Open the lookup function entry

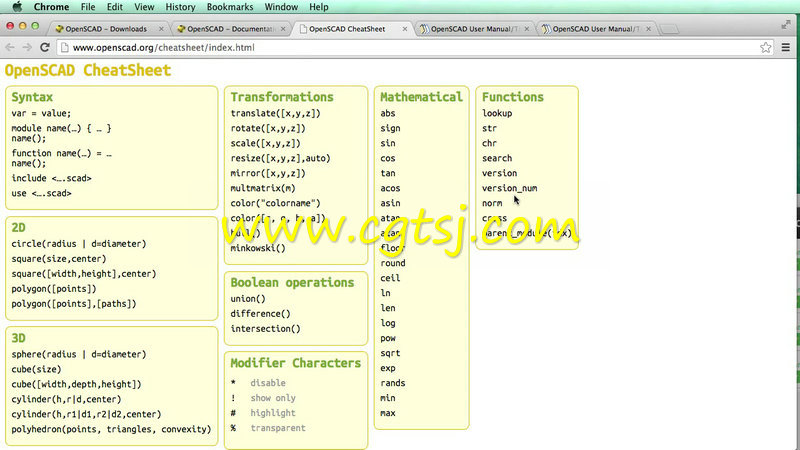[x=497, y=113]
